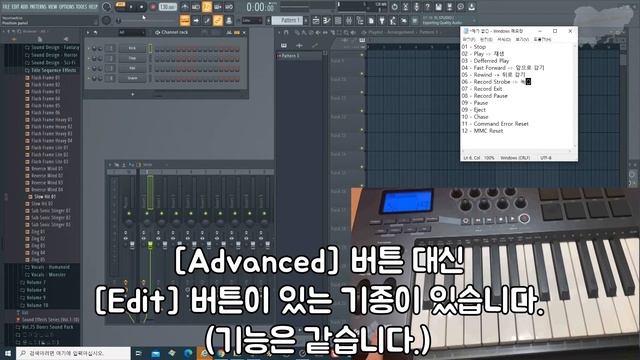Click the transport Stop button
640x360 pixels.
[142, 7]
